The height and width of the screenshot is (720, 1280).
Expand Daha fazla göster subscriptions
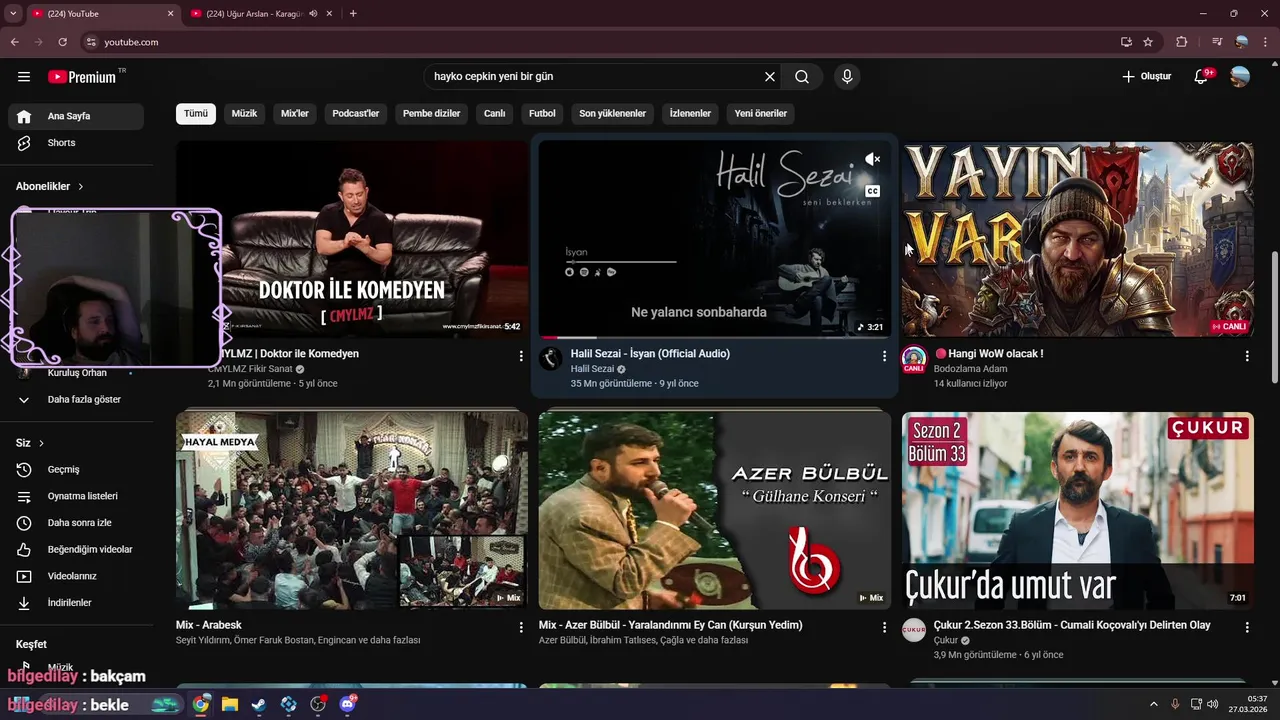click(76, 399)
